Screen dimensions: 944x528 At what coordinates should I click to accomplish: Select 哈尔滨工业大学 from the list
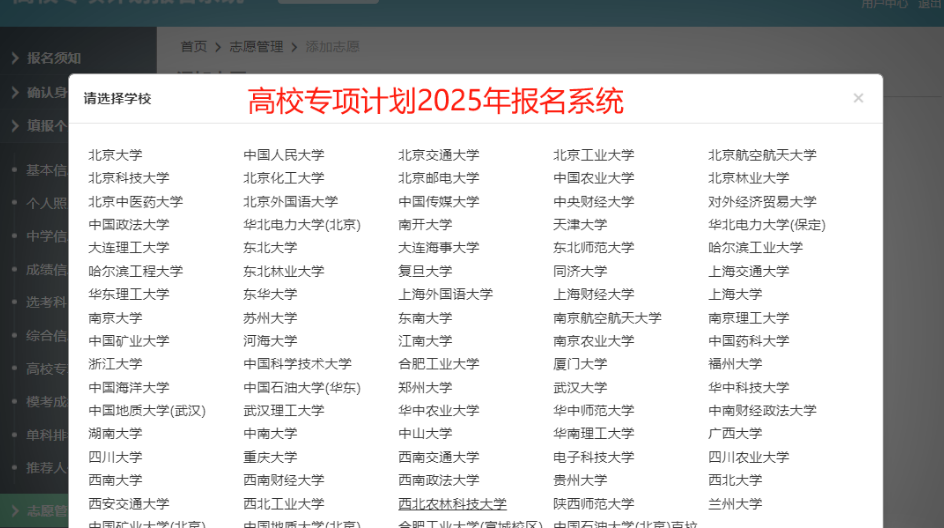(x=755, y=248)
